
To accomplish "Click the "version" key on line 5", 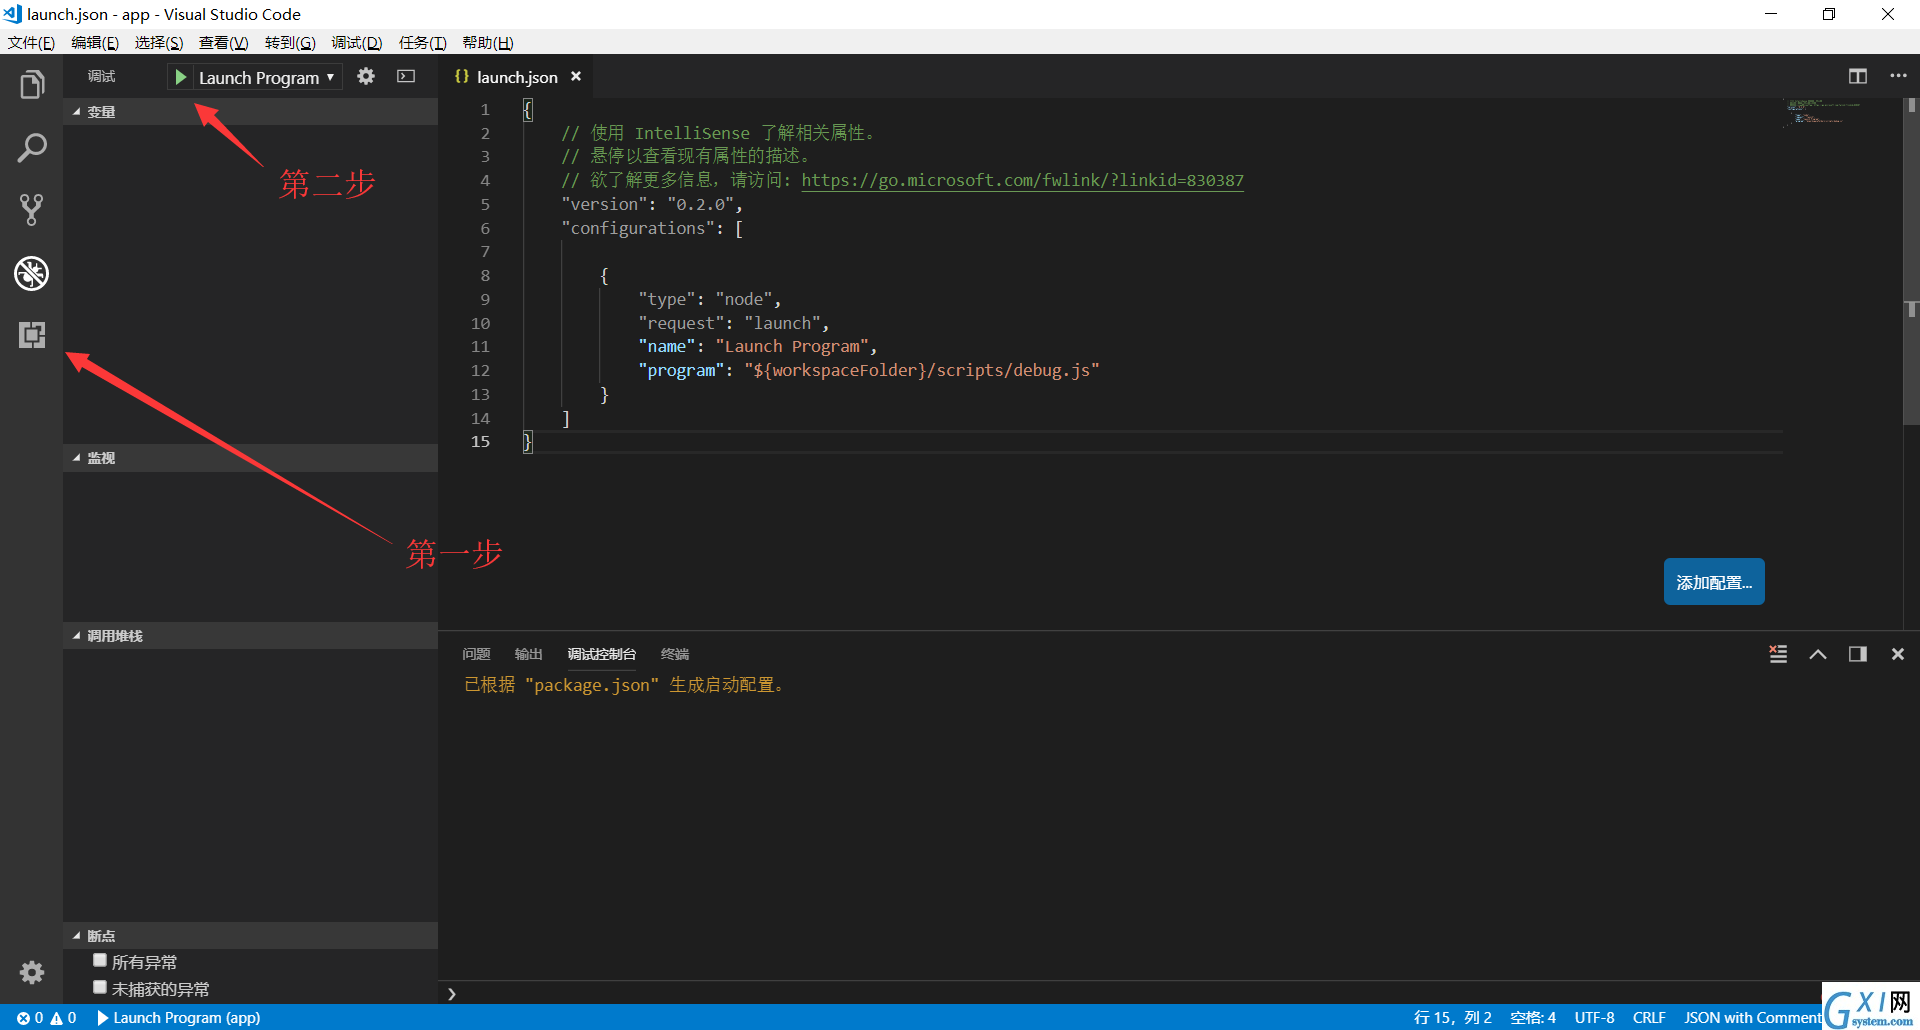I will coord(604,204).
